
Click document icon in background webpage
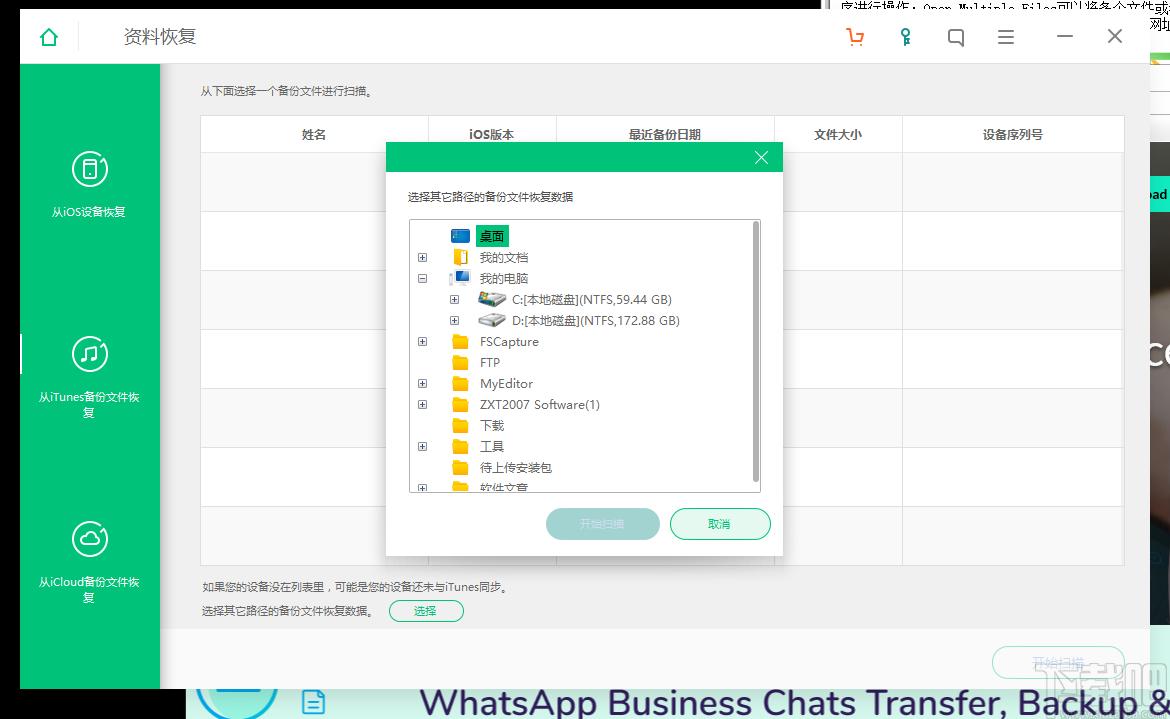(x=313, y=702)
